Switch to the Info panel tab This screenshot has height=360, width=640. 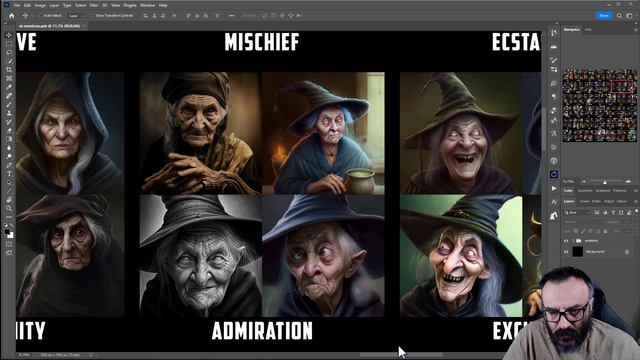tap(588, 30)
